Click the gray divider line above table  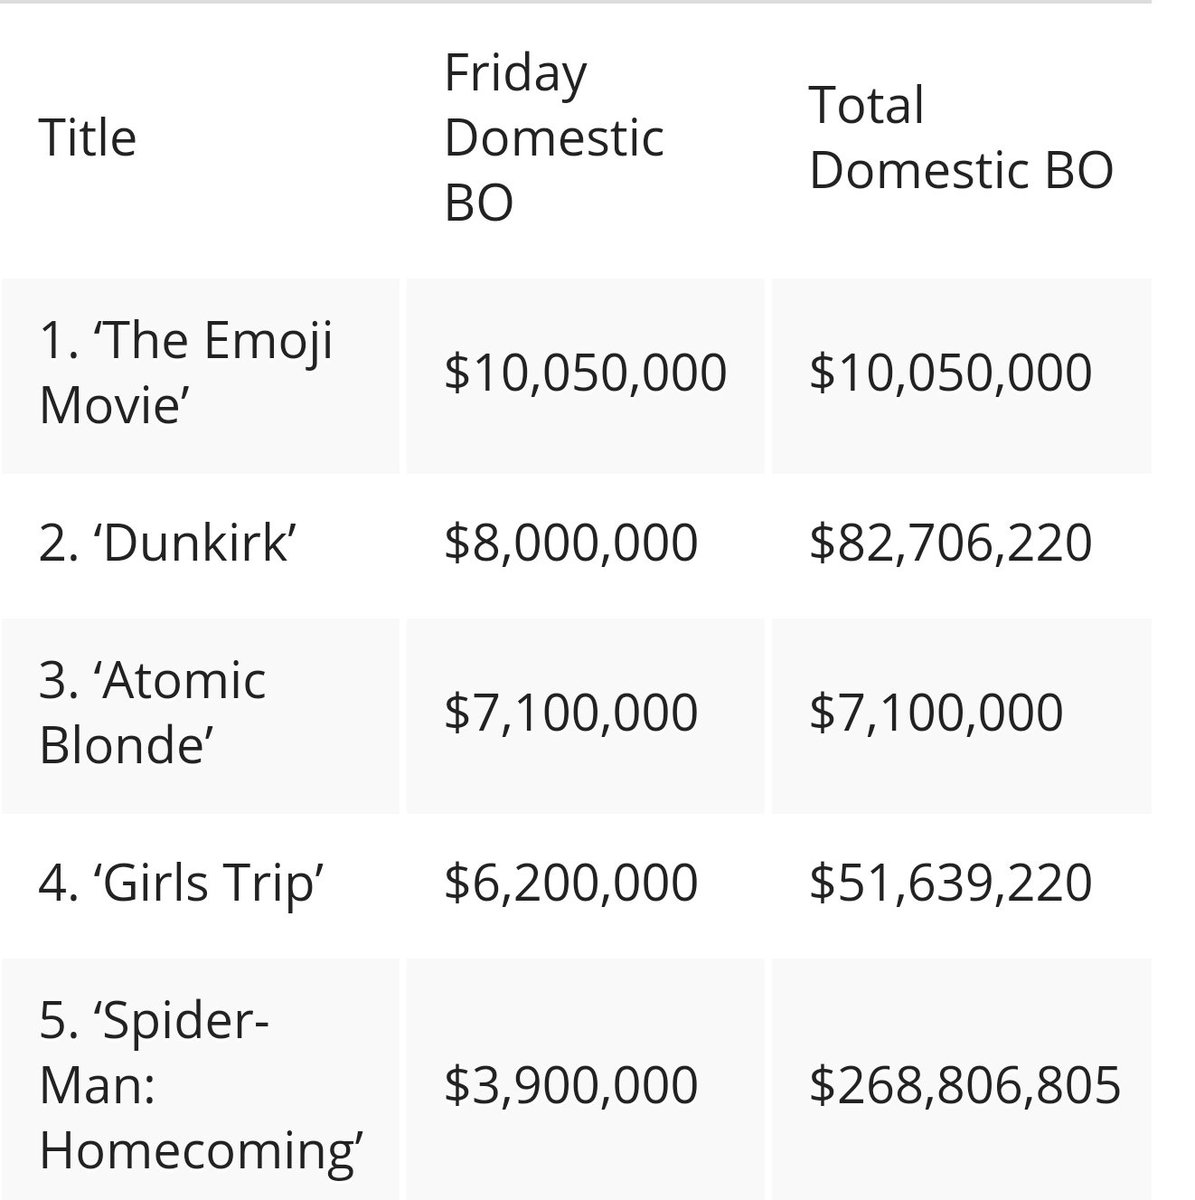click(576, 2)
